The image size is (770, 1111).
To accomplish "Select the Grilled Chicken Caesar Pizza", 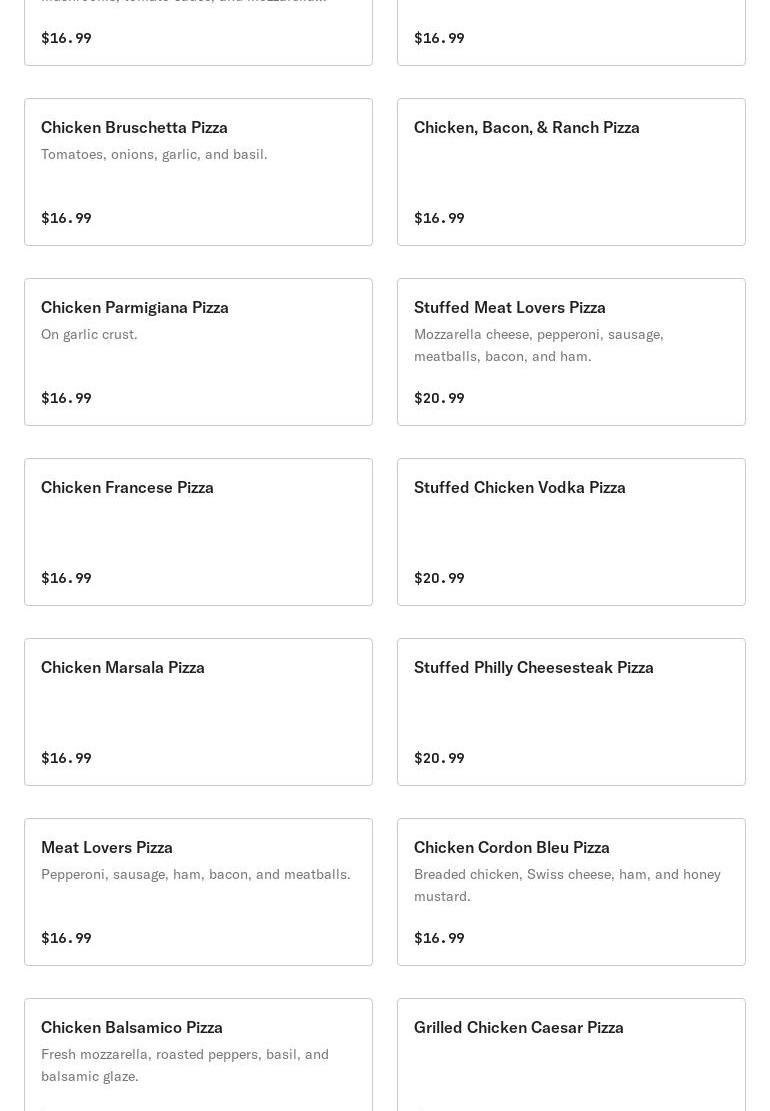I will click(518, 1028).
